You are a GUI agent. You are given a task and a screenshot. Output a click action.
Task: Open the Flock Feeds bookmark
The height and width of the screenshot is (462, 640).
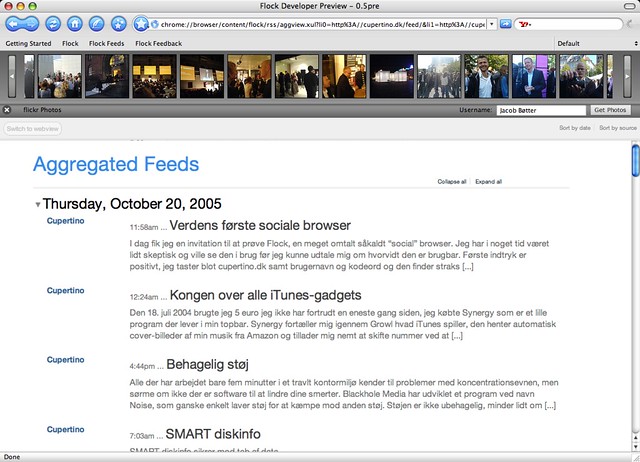(107, 43)
